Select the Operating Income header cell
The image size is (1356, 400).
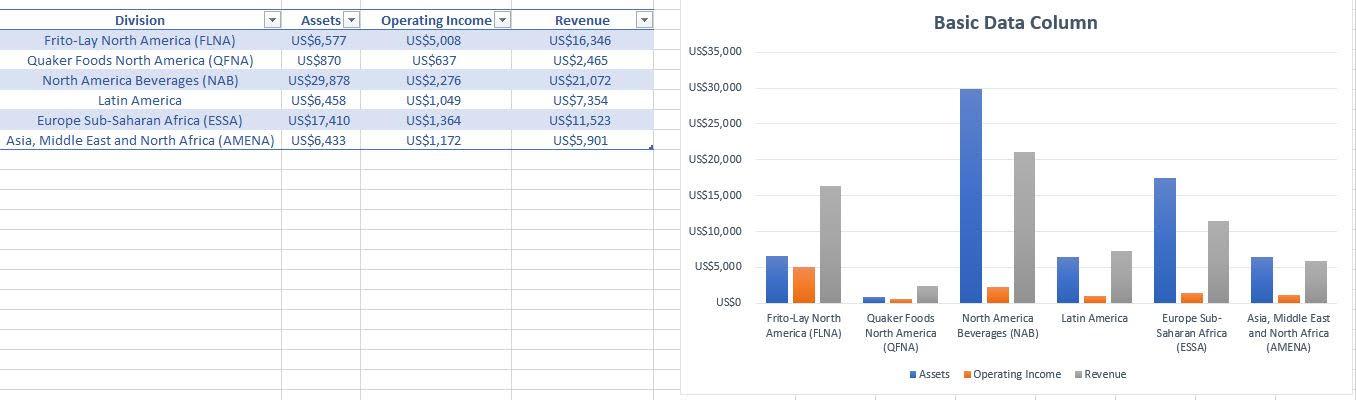436,20
